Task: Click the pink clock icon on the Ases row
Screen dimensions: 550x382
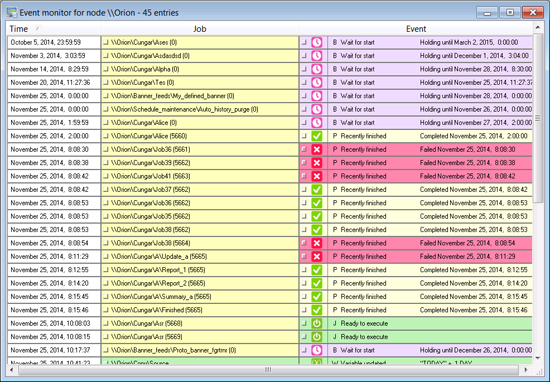Action: [317, 42]
